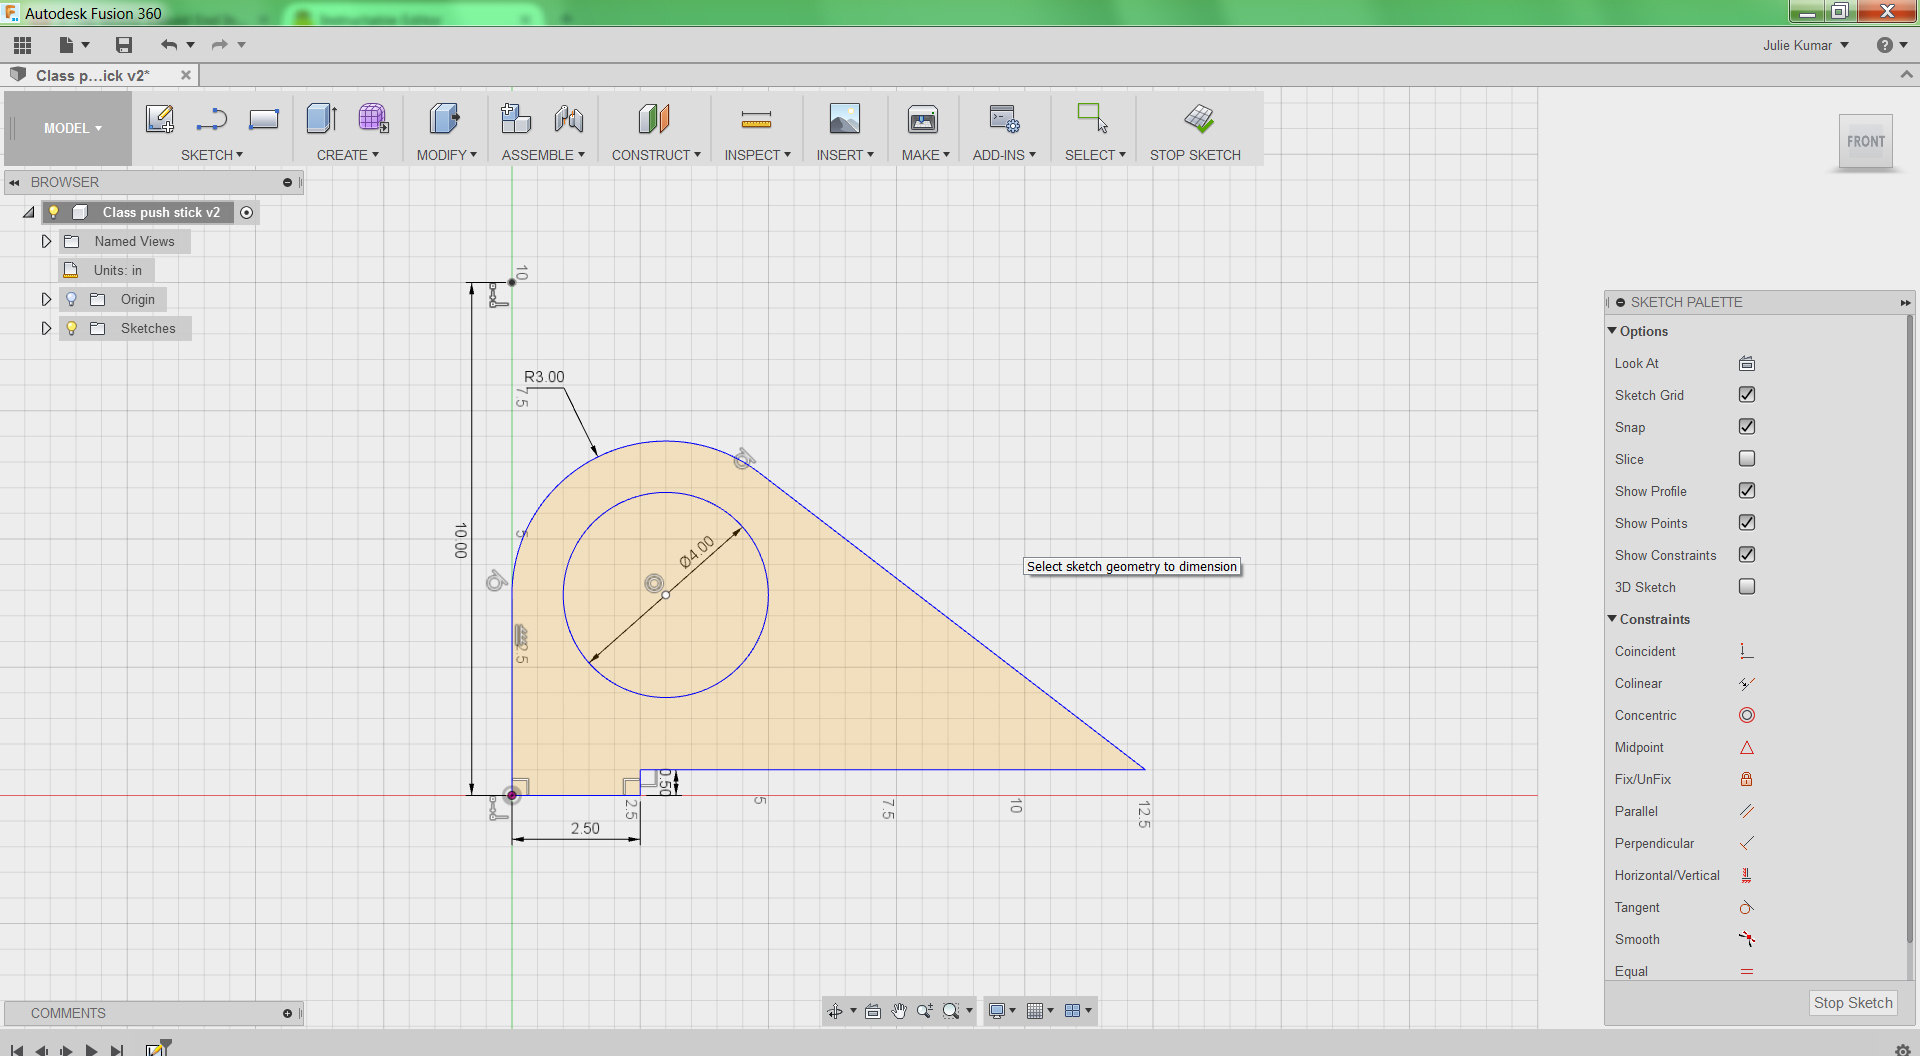Click the Joint icon in Assemble
Viewport: 1920px width, 1056px height.
[x=569, y=119]
